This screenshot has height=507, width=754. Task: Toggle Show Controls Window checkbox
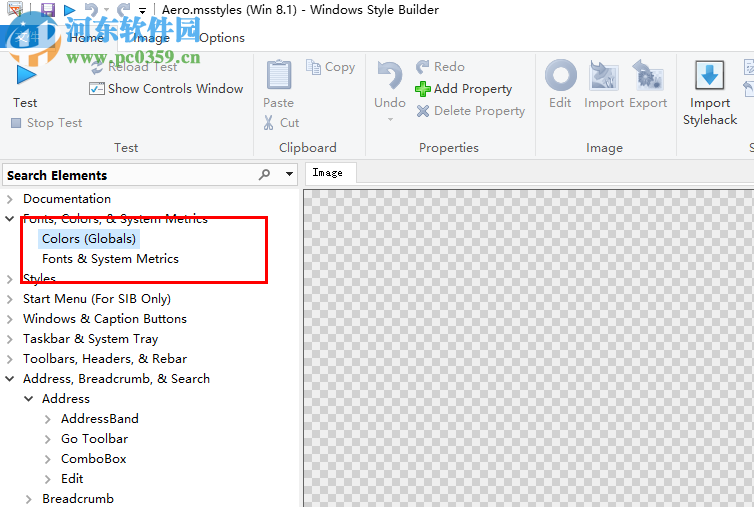click(96, 89)
